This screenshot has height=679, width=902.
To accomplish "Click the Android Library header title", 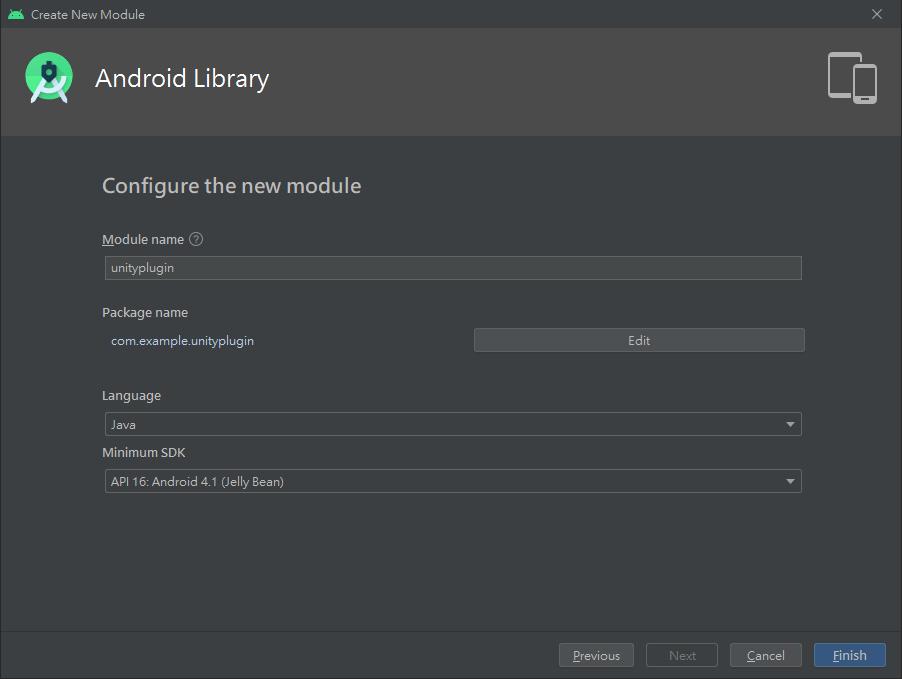I will (182, 78).
